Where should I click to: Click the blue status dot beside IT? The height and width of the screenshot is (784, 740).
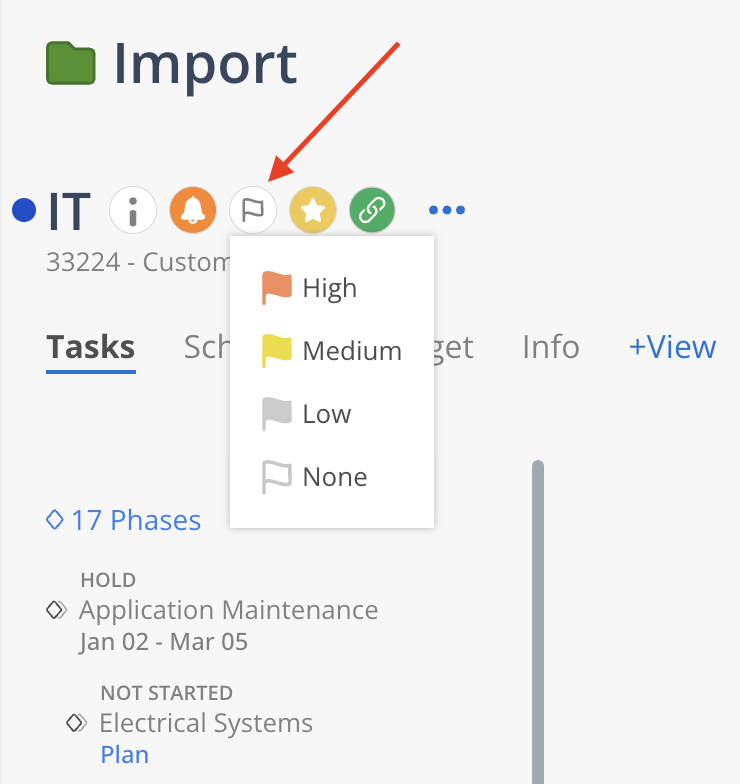pos(23,210)
